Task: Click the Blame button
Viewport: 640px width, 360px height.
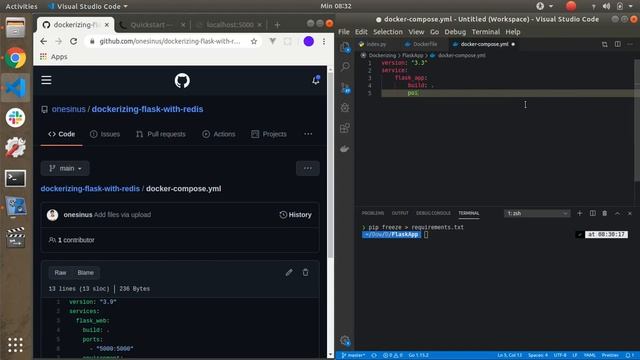Action: [x=85, y=273]
